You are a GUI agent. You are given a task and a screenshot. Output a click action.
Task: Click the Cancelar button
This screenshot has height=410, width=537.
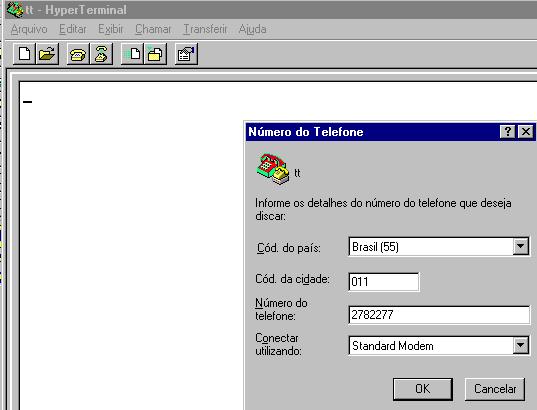point(495,389)
